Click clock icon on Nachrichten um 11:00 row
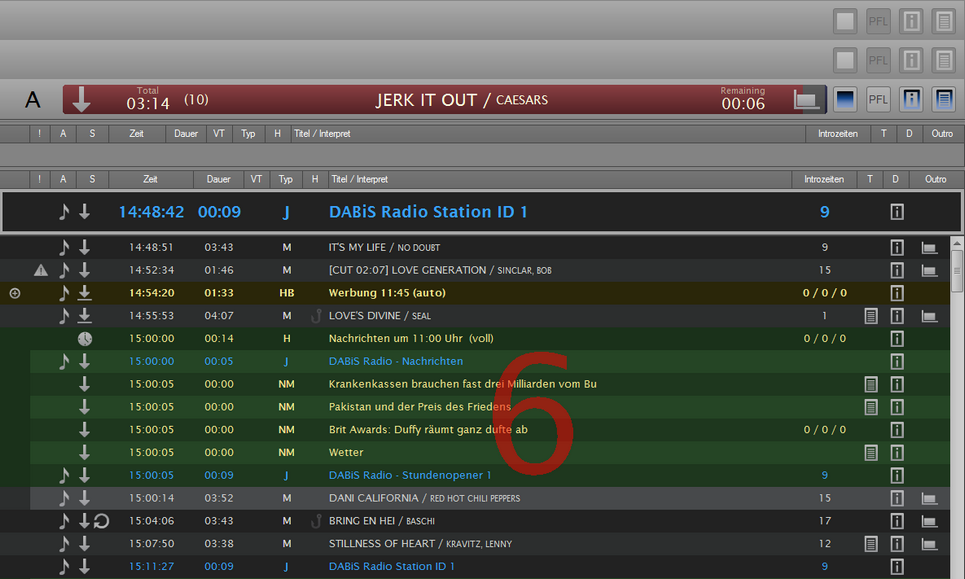Viewport: 965px width, 579px height. (x=85, y=338)
